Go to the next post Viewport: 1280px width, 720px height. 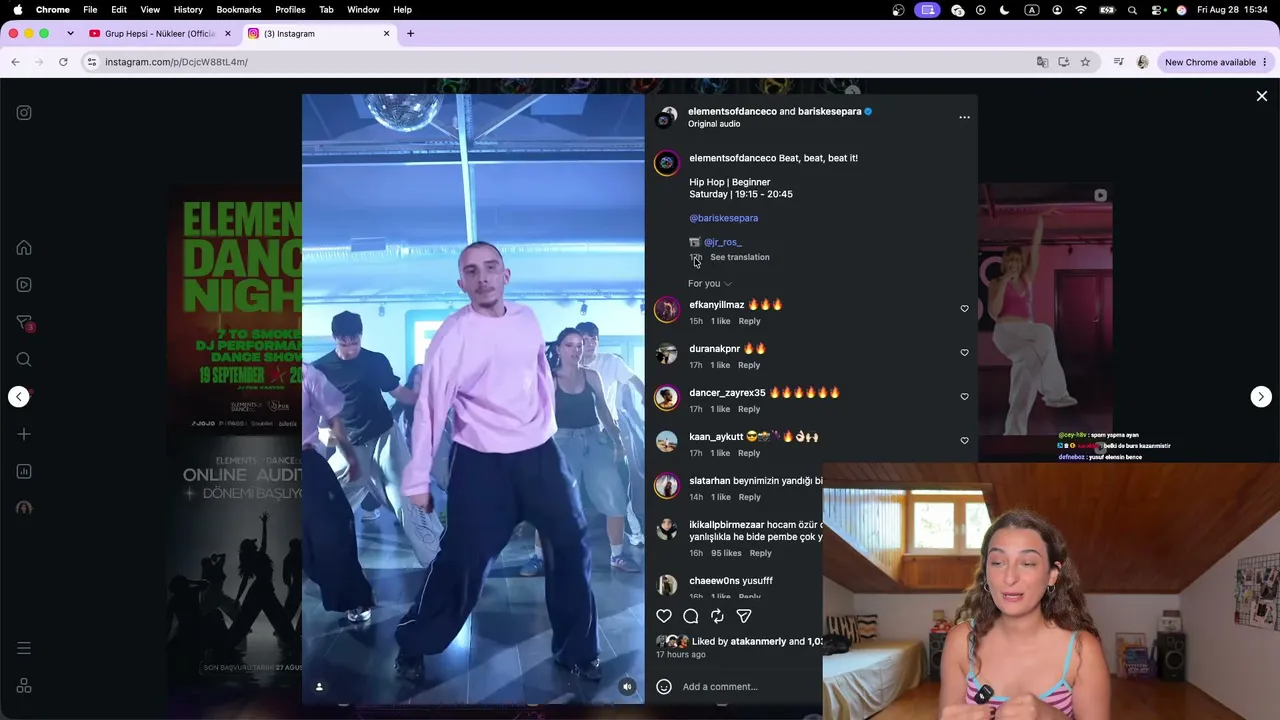pos(1261,397)
